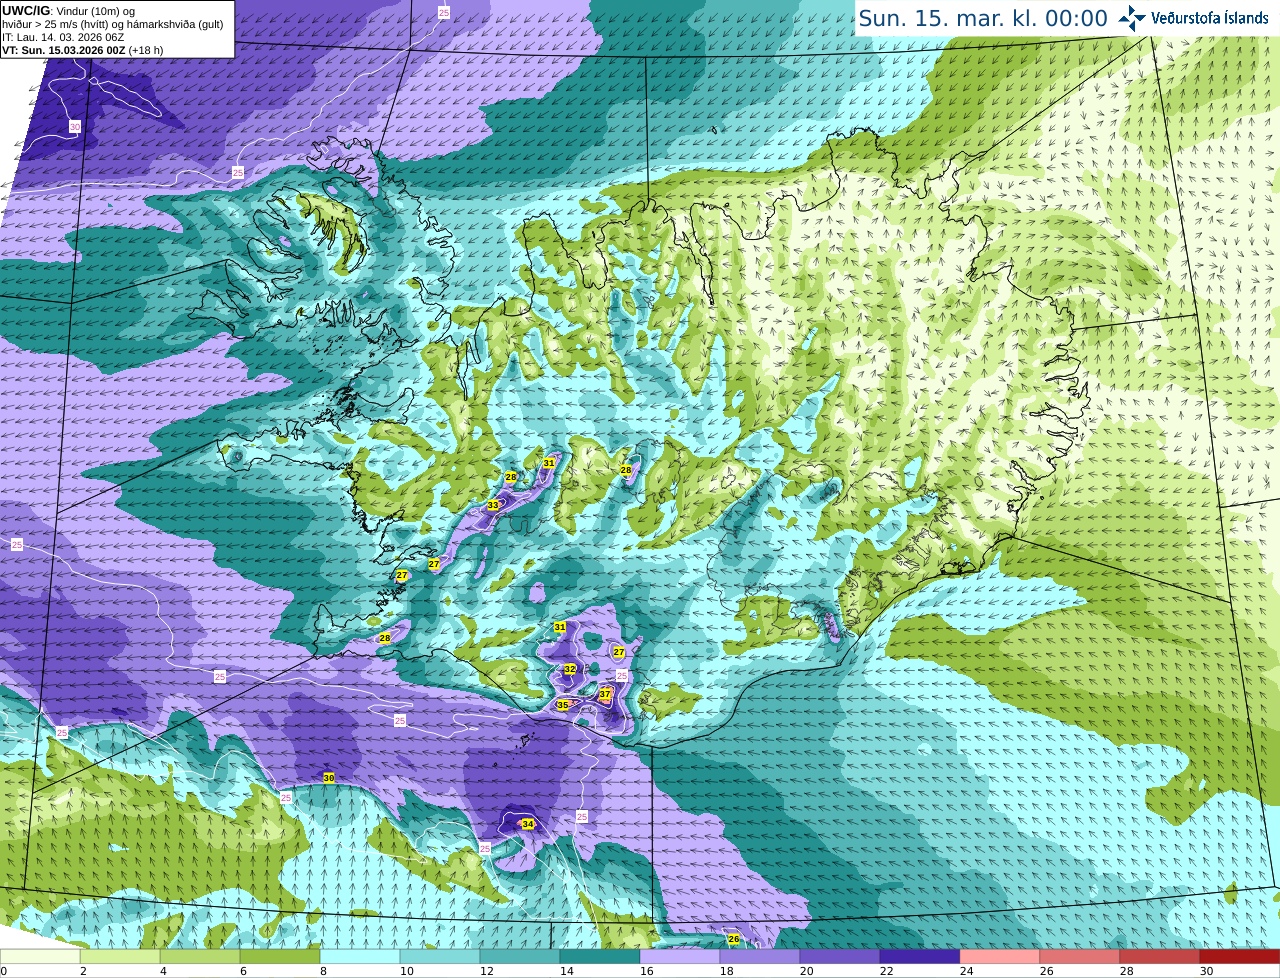
Task: Select the light lavender 16–18 legend swatch
Action: click(x=680, y=957)
